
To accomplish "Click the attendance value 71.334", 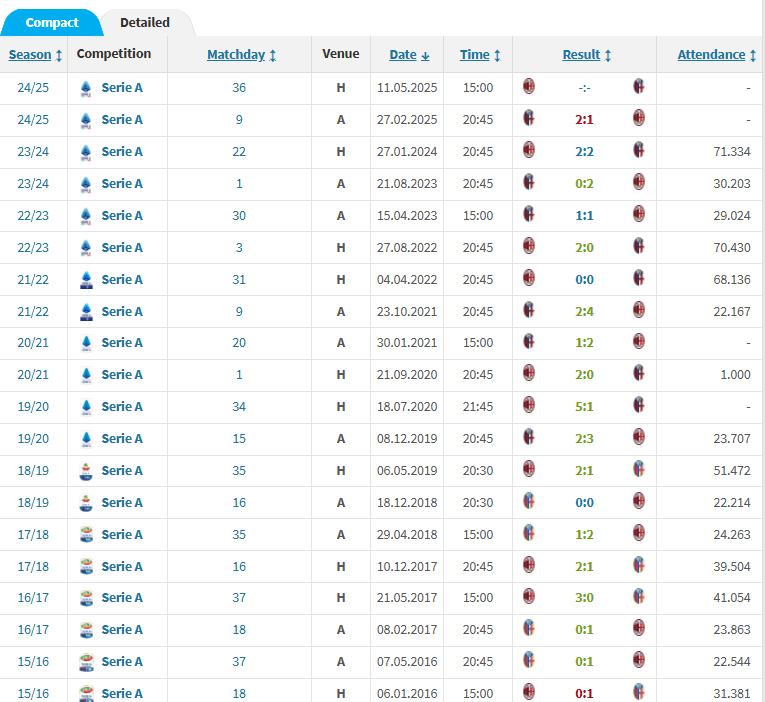I will (732, 152).
